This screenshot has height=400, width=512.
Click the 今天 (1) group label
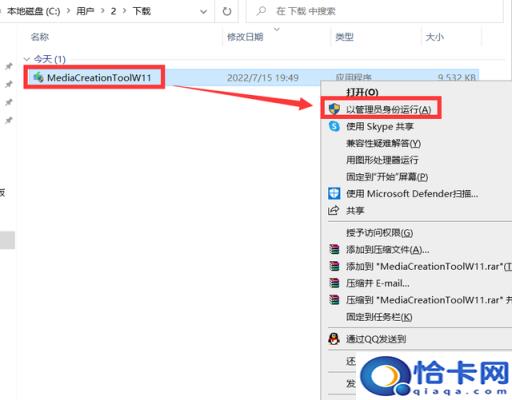pos(50,59)
